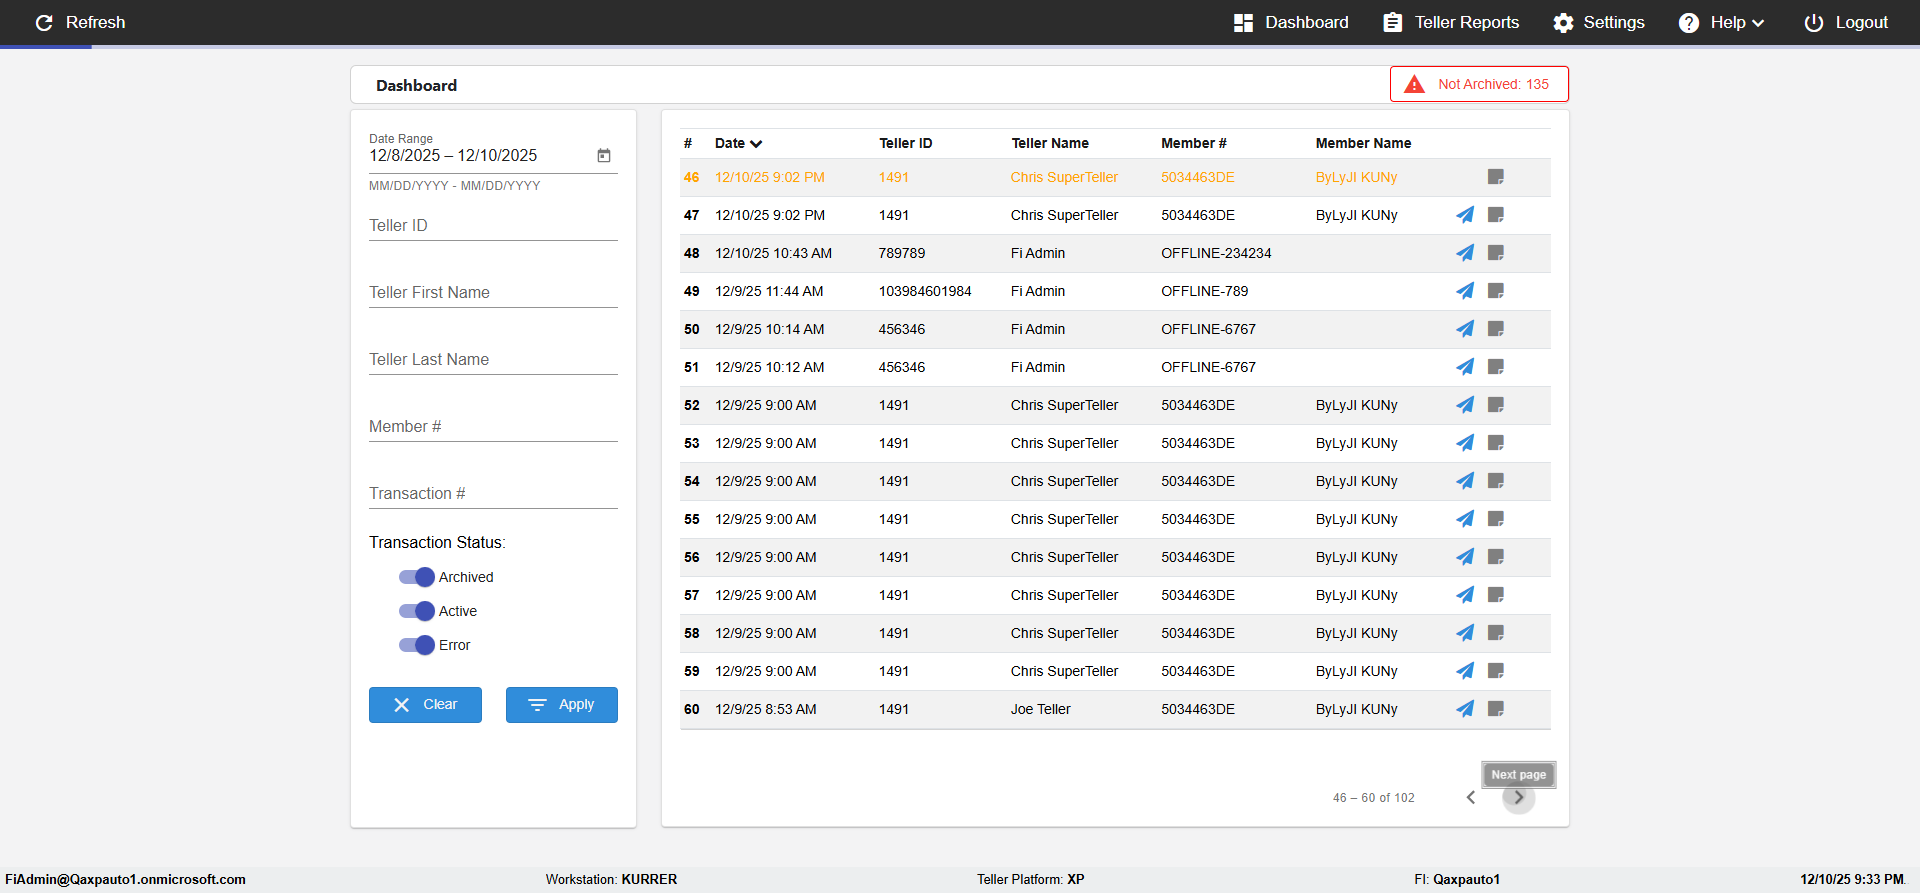This screenshot has width=1920, height=893.
Task: Click the Apply filters button
Action: [562, 705]
